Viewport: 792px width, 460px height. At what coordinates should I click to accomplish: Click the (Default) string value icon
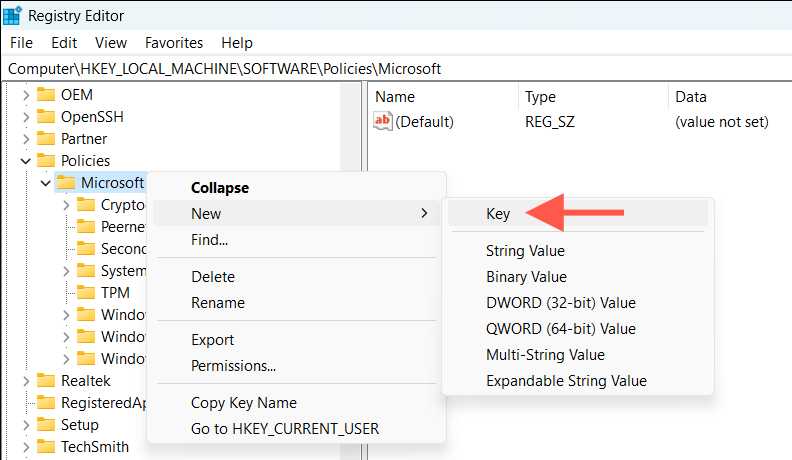(x=383, y=122)
